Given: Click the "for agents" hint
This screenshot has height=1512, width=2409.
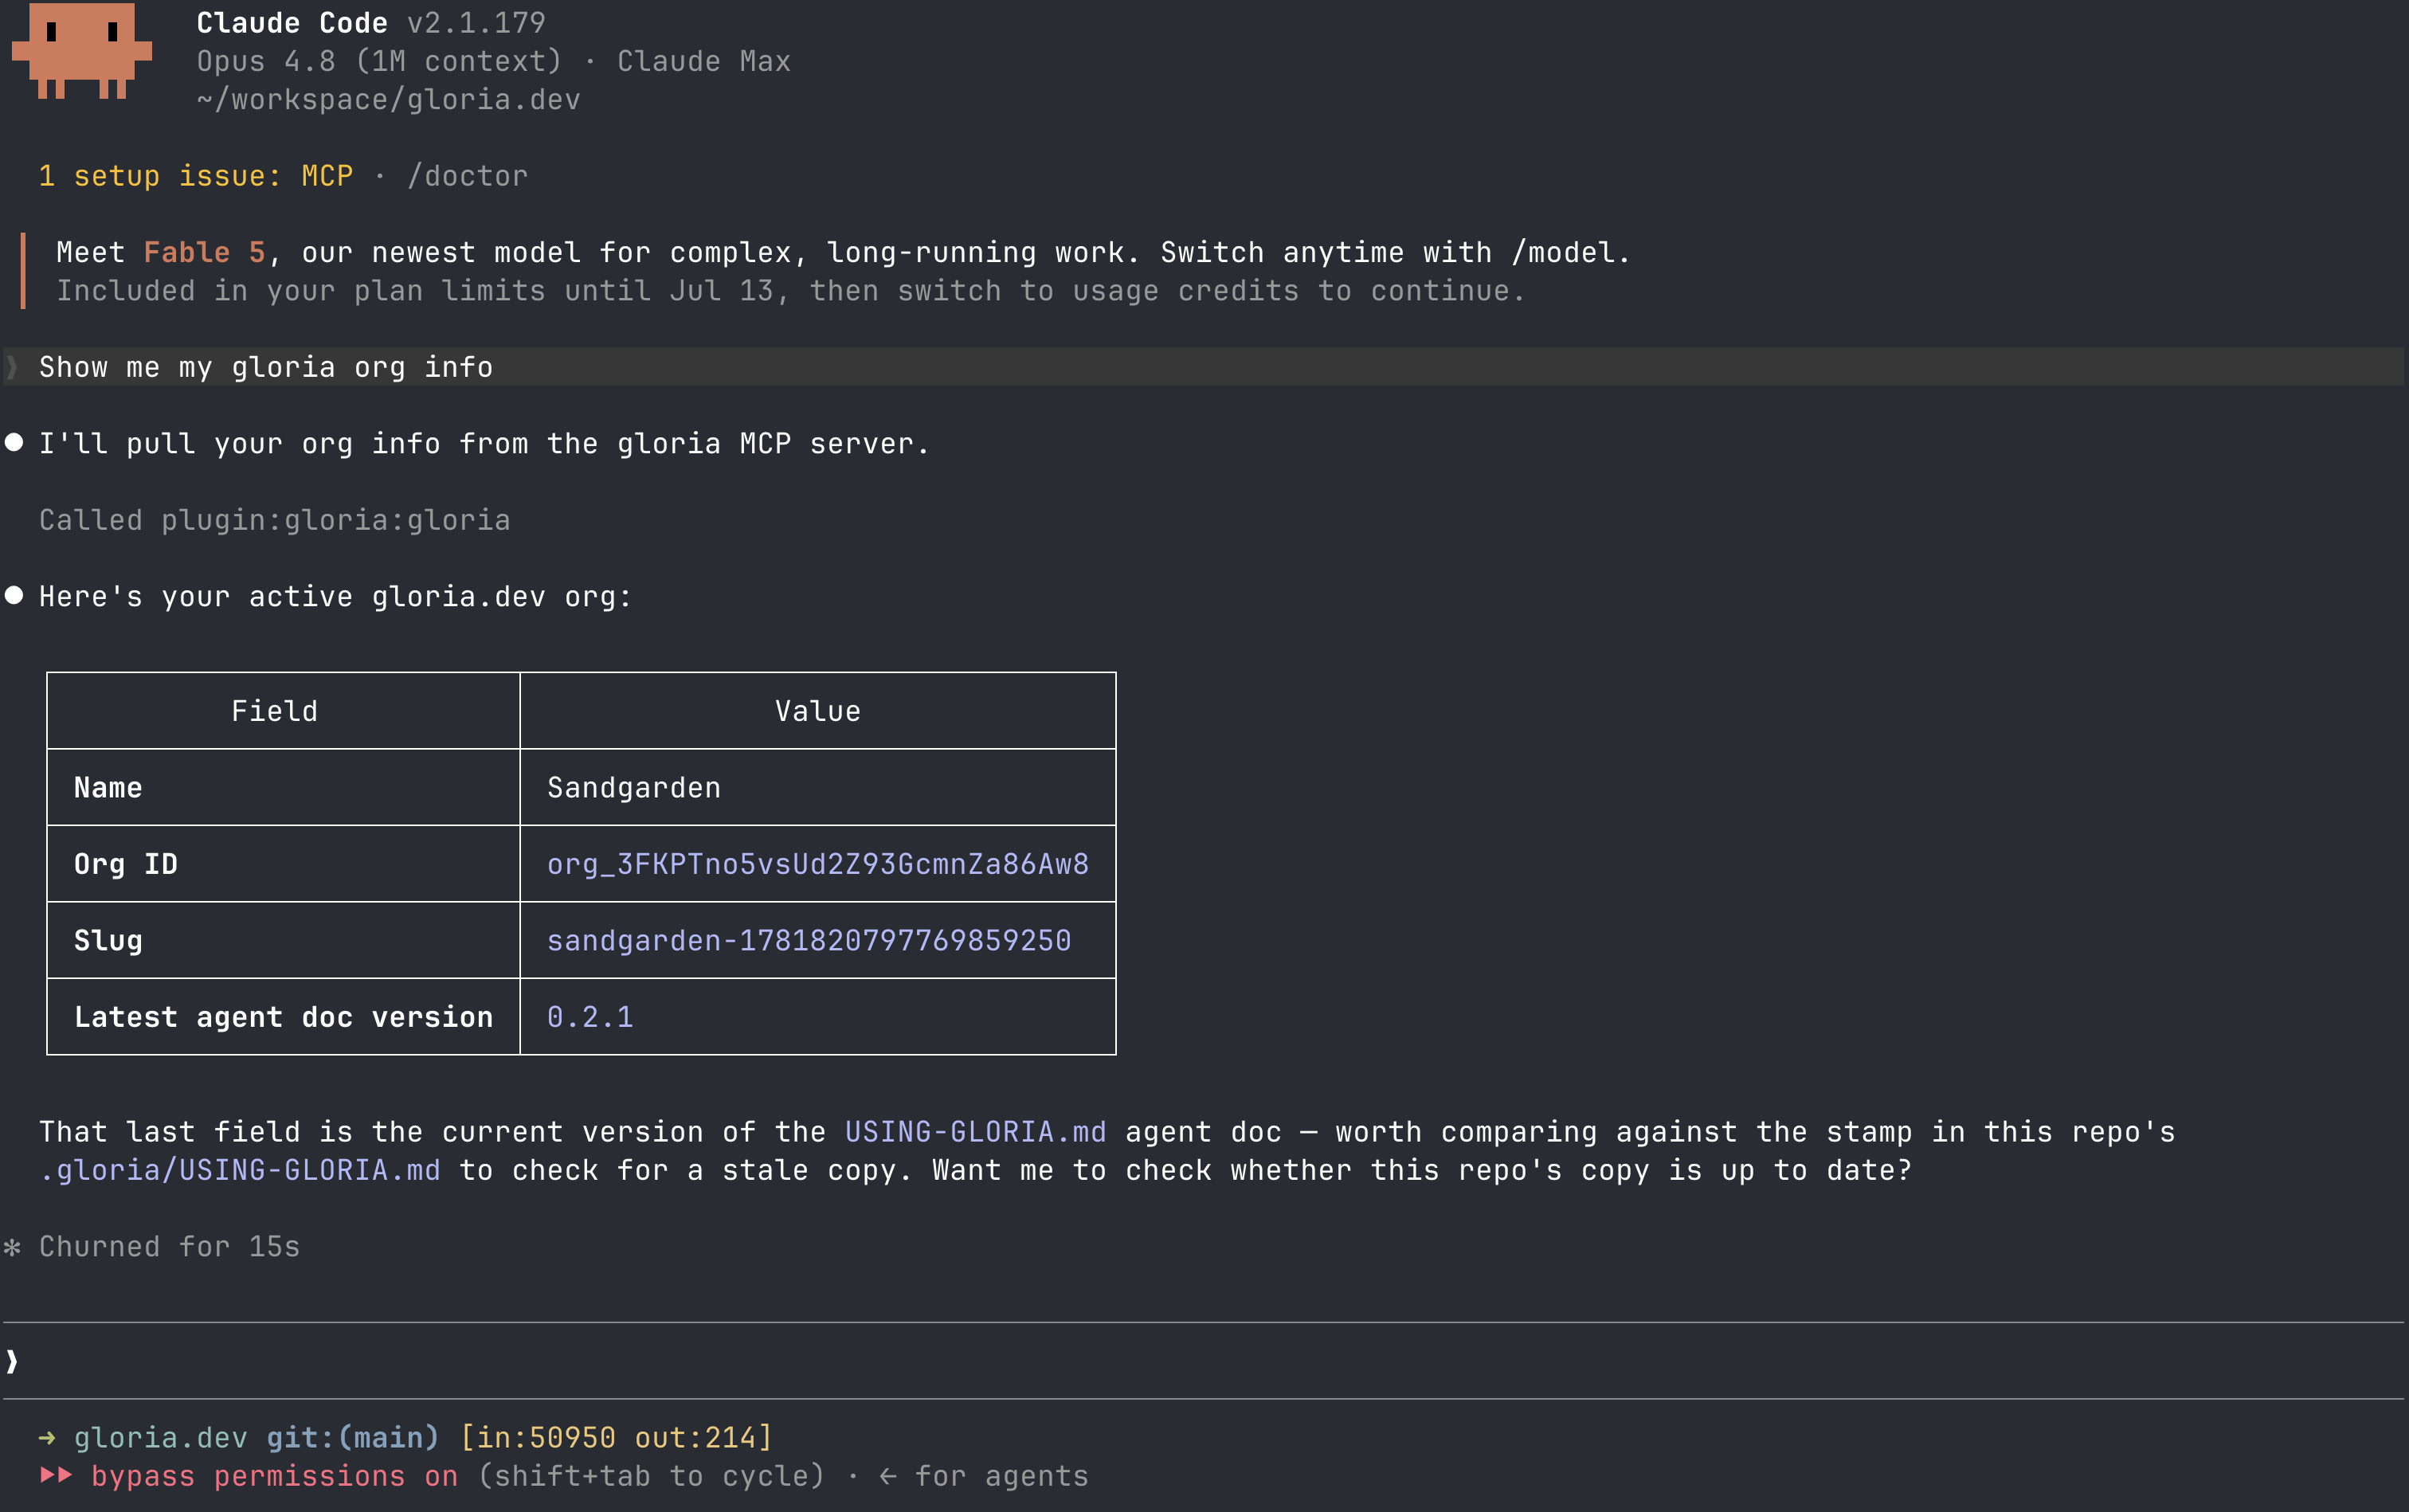Looking at the screenshot, I should pos(1001,1476).
